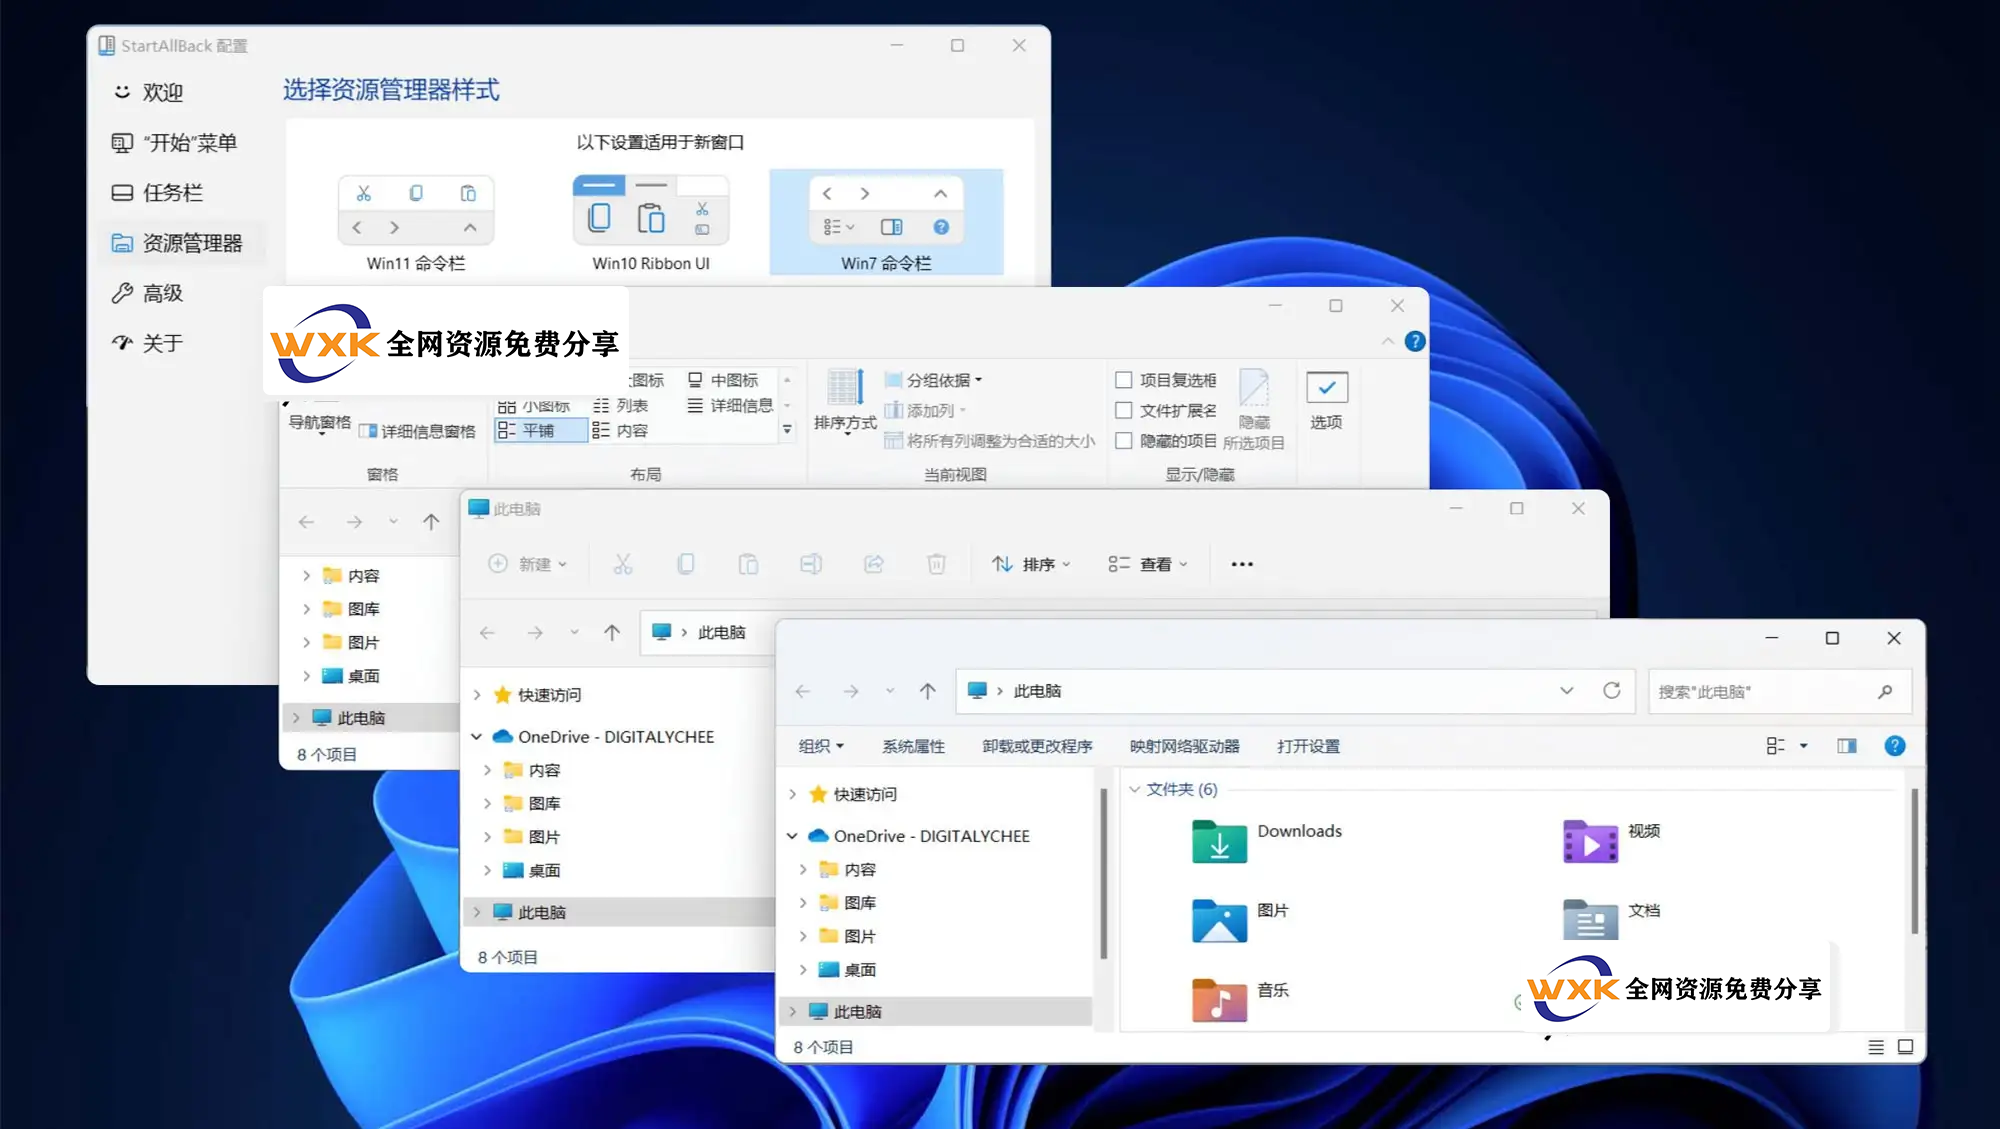Viewport: 2000px width, 1129px height.
Task: Click the blue help icon in front window
Action: point(1895,746)
